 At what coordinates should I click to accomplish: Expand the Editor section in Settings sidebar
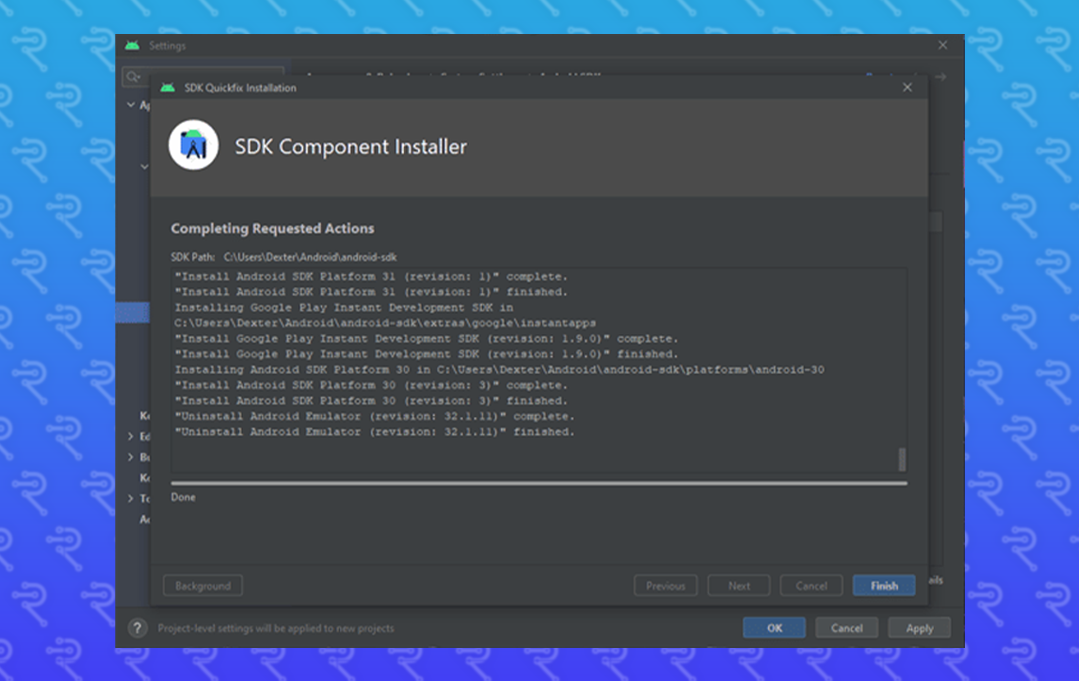point(131,436)
